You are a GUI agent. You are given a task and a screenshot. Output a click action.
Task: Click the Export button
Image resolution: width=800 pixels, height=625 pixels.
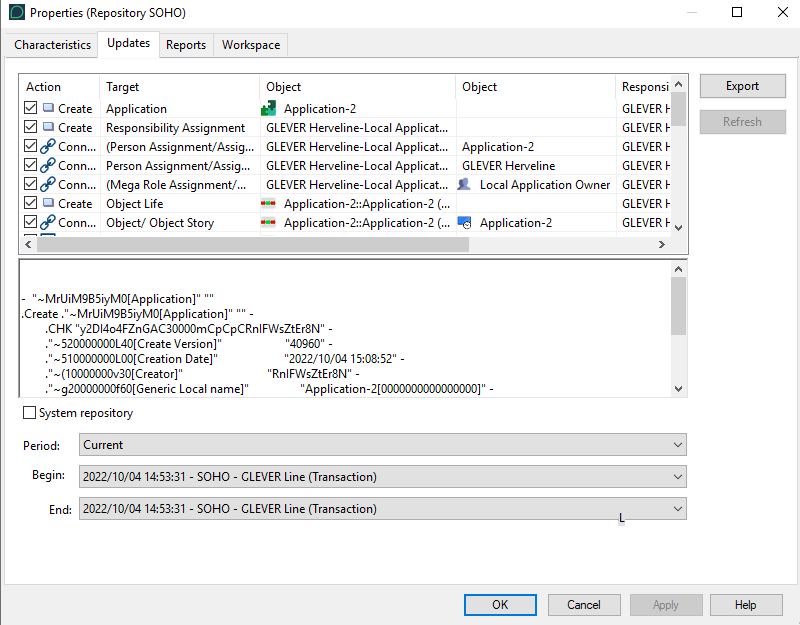point(742,86)
